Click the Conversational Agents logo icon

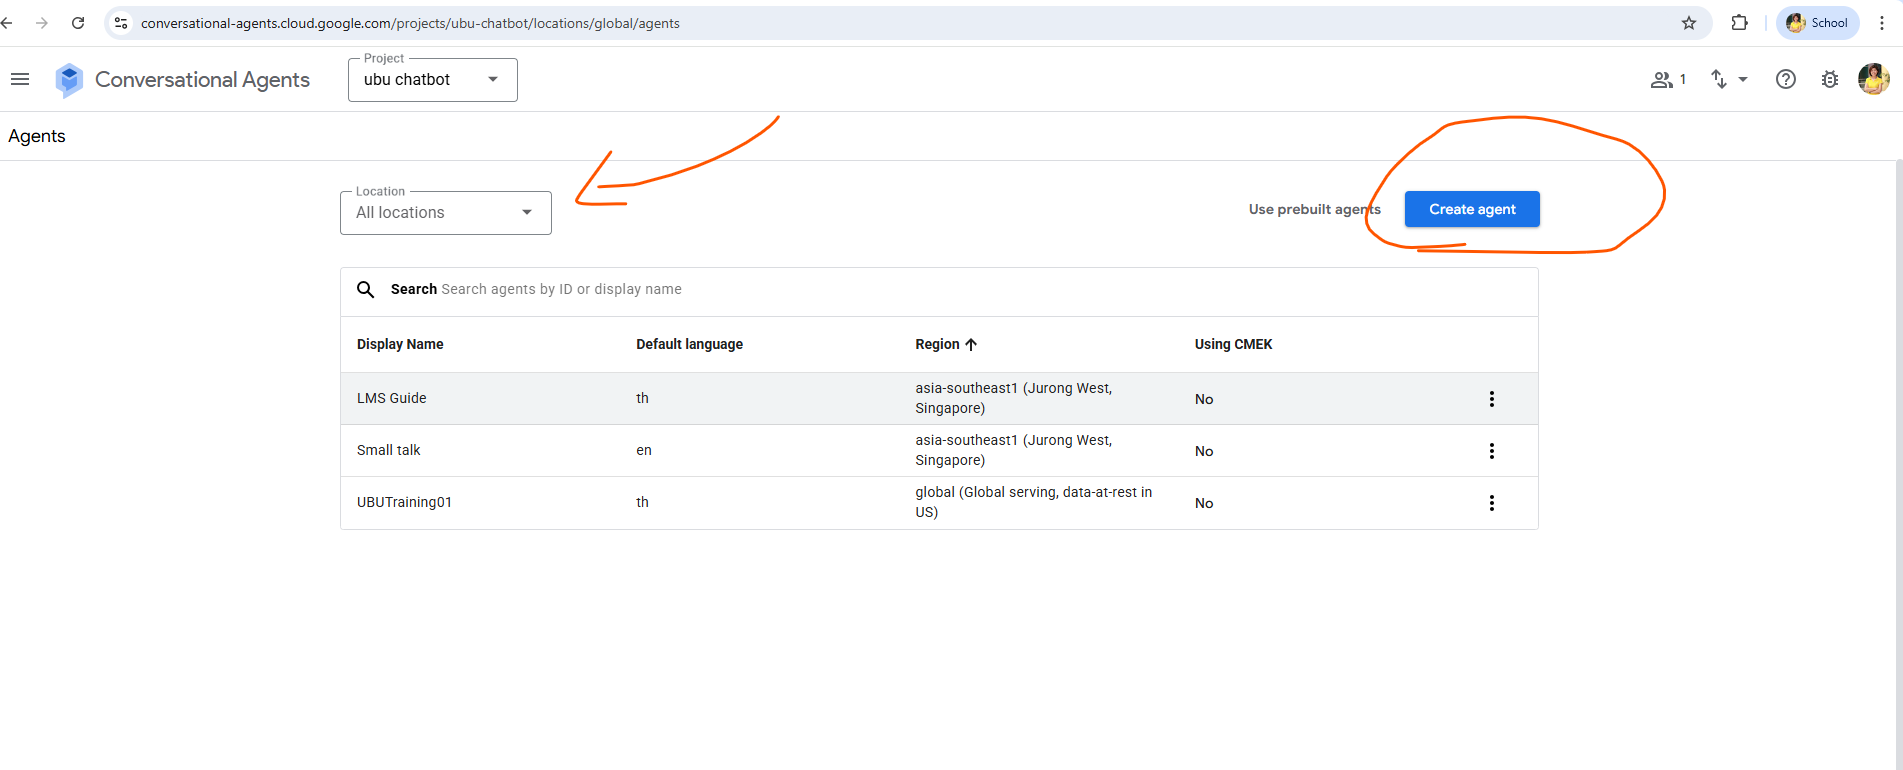point(69,80)
